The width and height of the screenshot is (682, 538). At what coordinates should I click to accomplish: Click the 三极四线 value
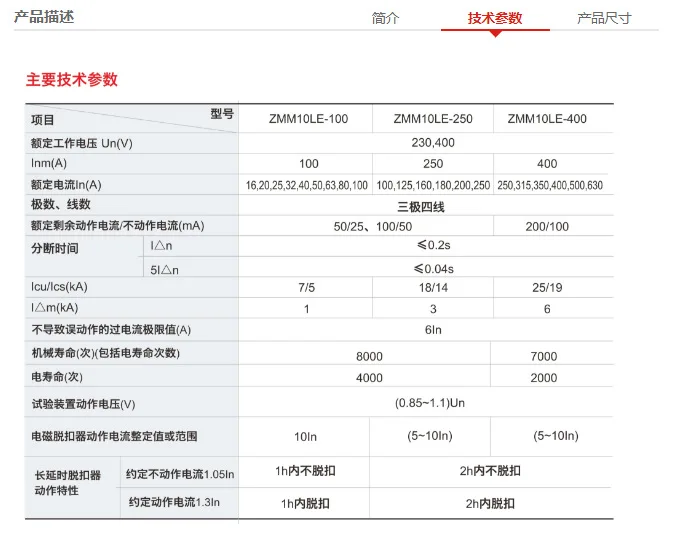[x=421, y=207]
